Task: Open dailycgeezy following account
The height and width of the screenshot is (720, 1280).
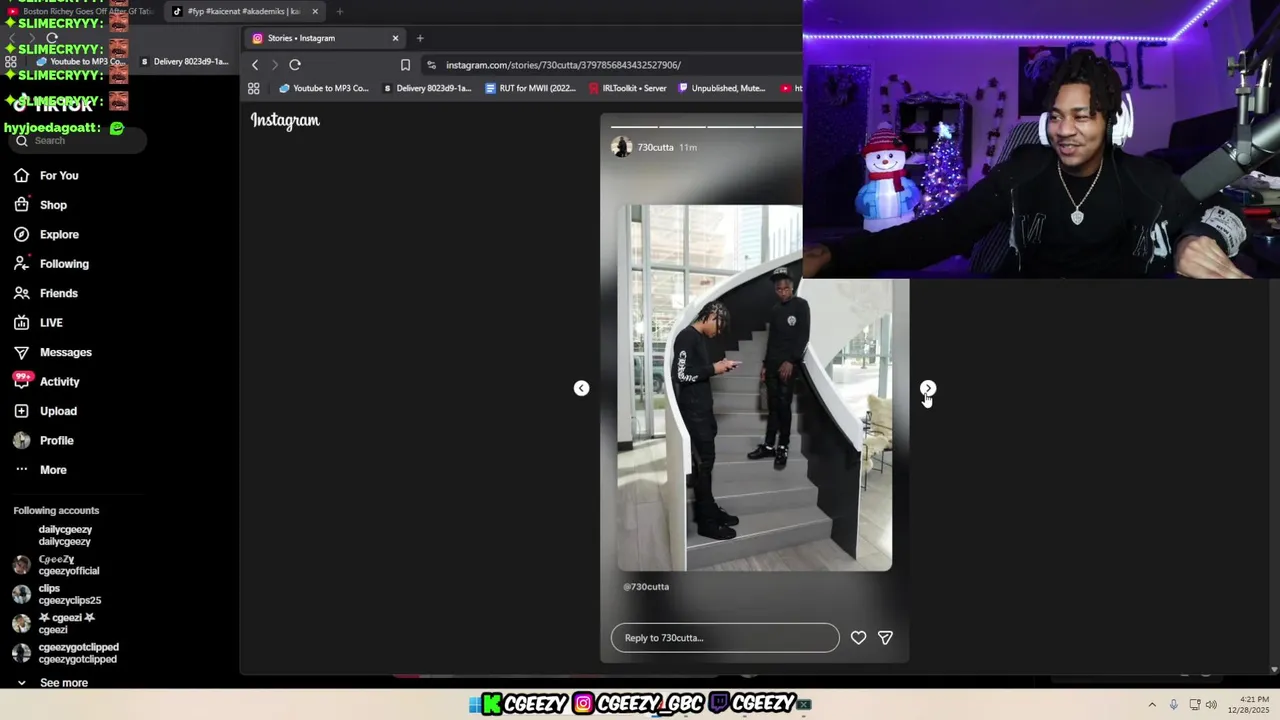Action: [x=65, y=536]
